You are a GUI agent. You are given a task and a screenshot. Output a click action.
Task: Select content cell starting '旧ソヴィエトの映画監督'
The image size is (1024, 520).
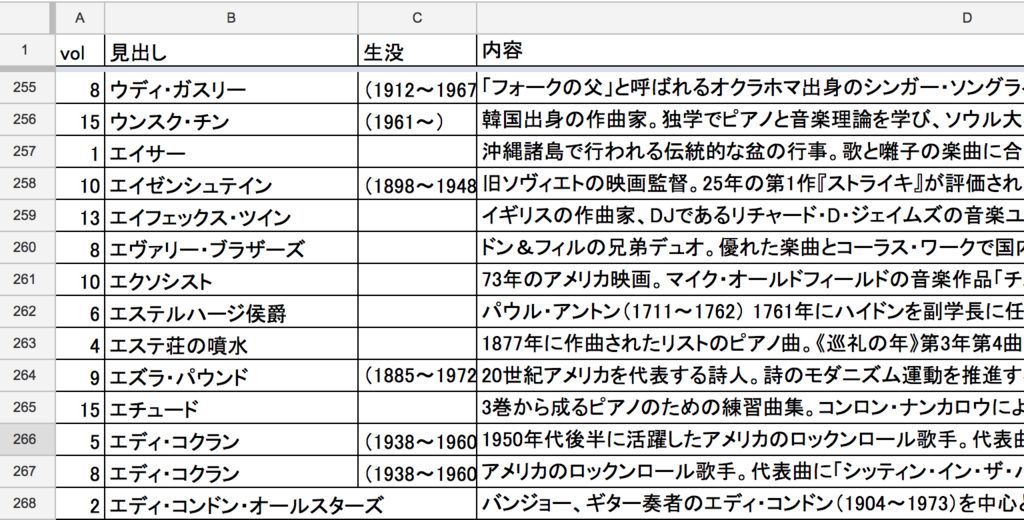coord(750,184)
